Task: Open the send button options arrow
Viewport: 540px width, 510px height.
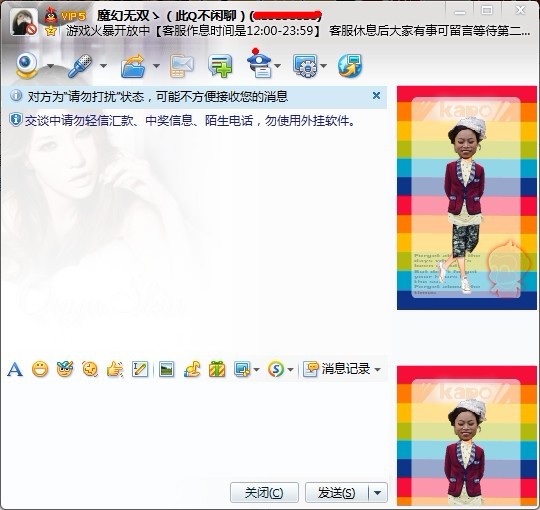Action: click(378, 493)
